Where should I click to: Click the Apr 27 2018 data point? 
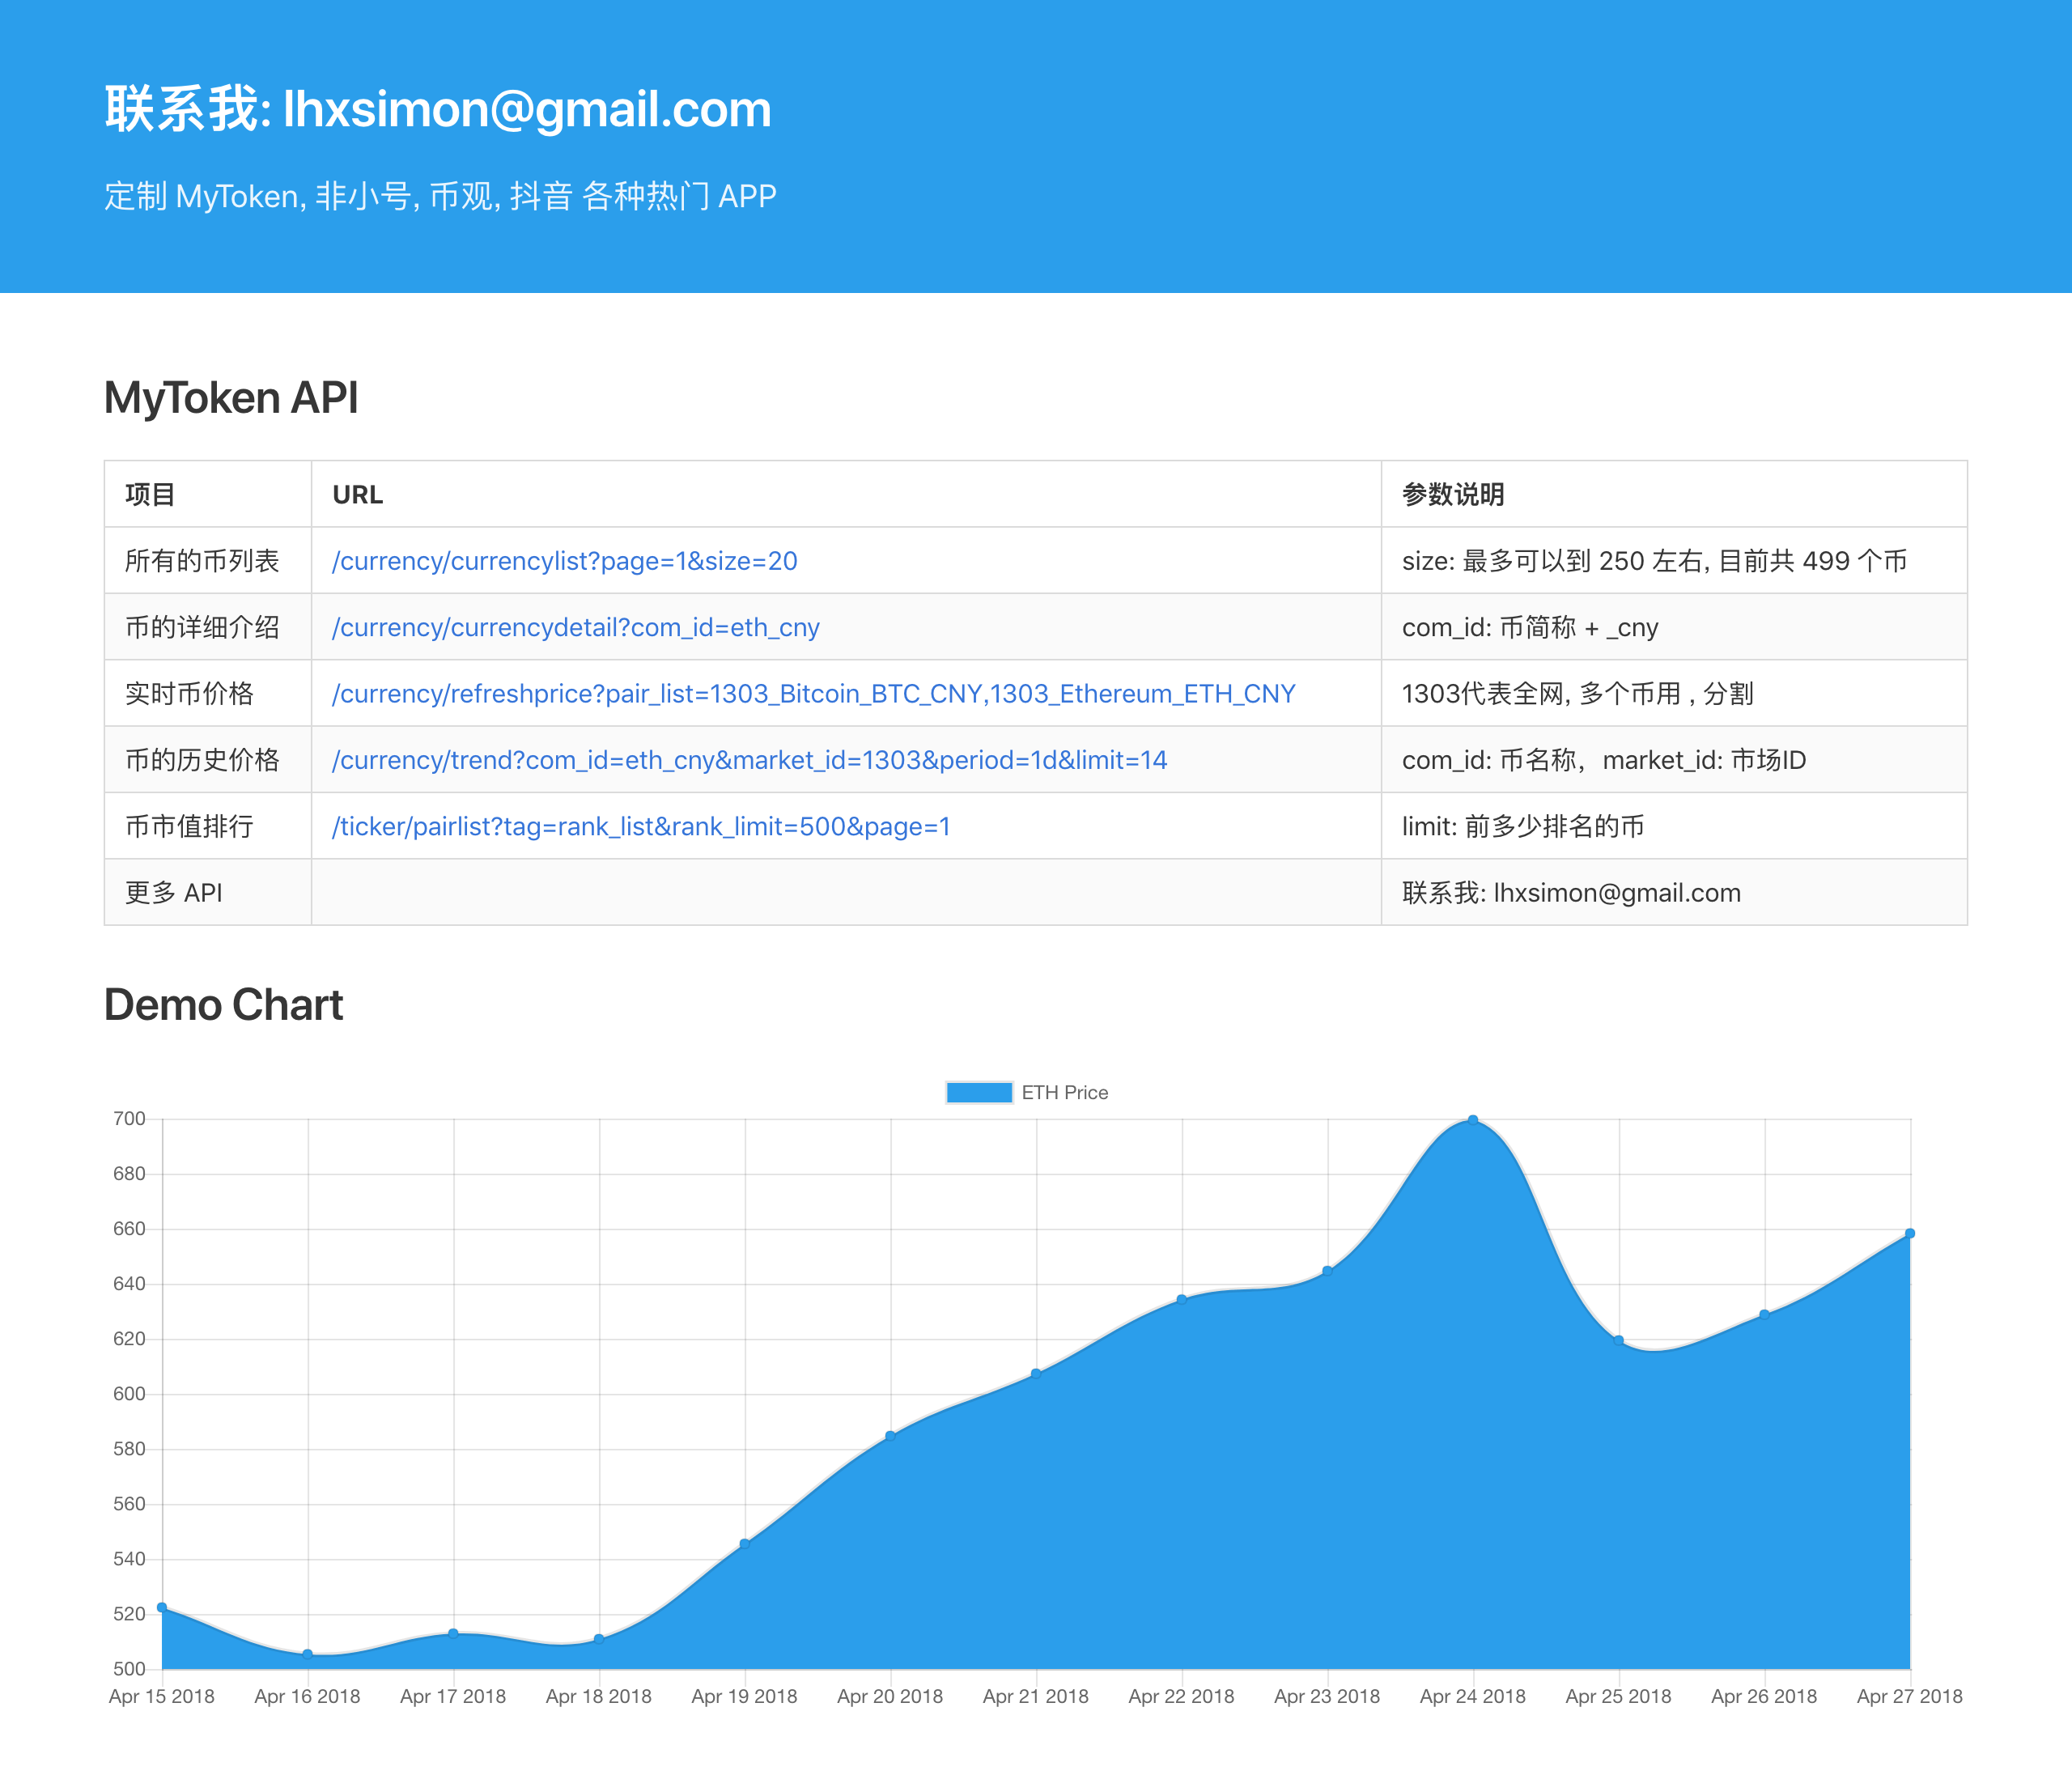click(1909, 1233)
